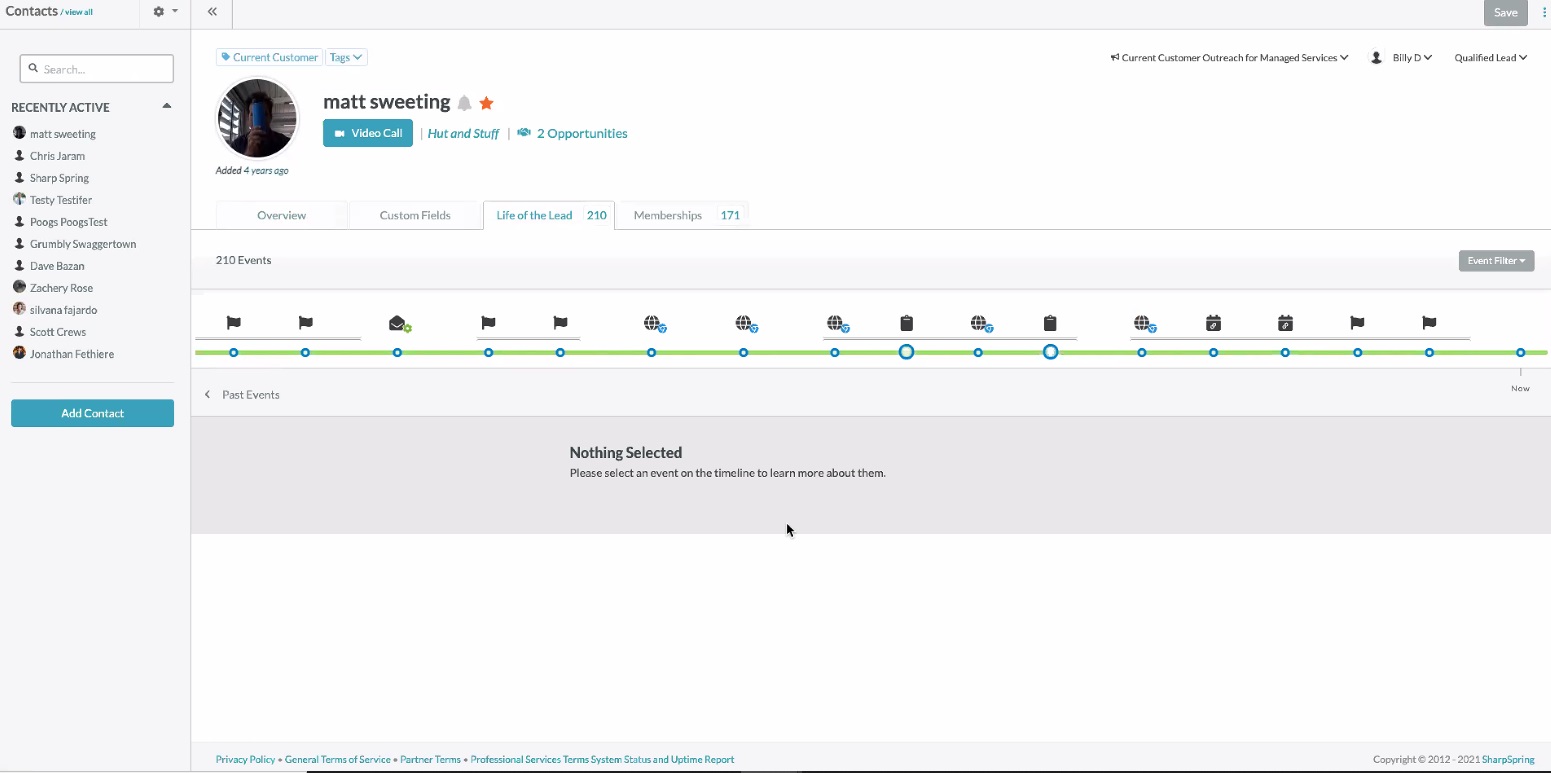Select the rightmost flag icon on the timeline
This screenshot has height=773, width=1551.
pos(1430,323)
